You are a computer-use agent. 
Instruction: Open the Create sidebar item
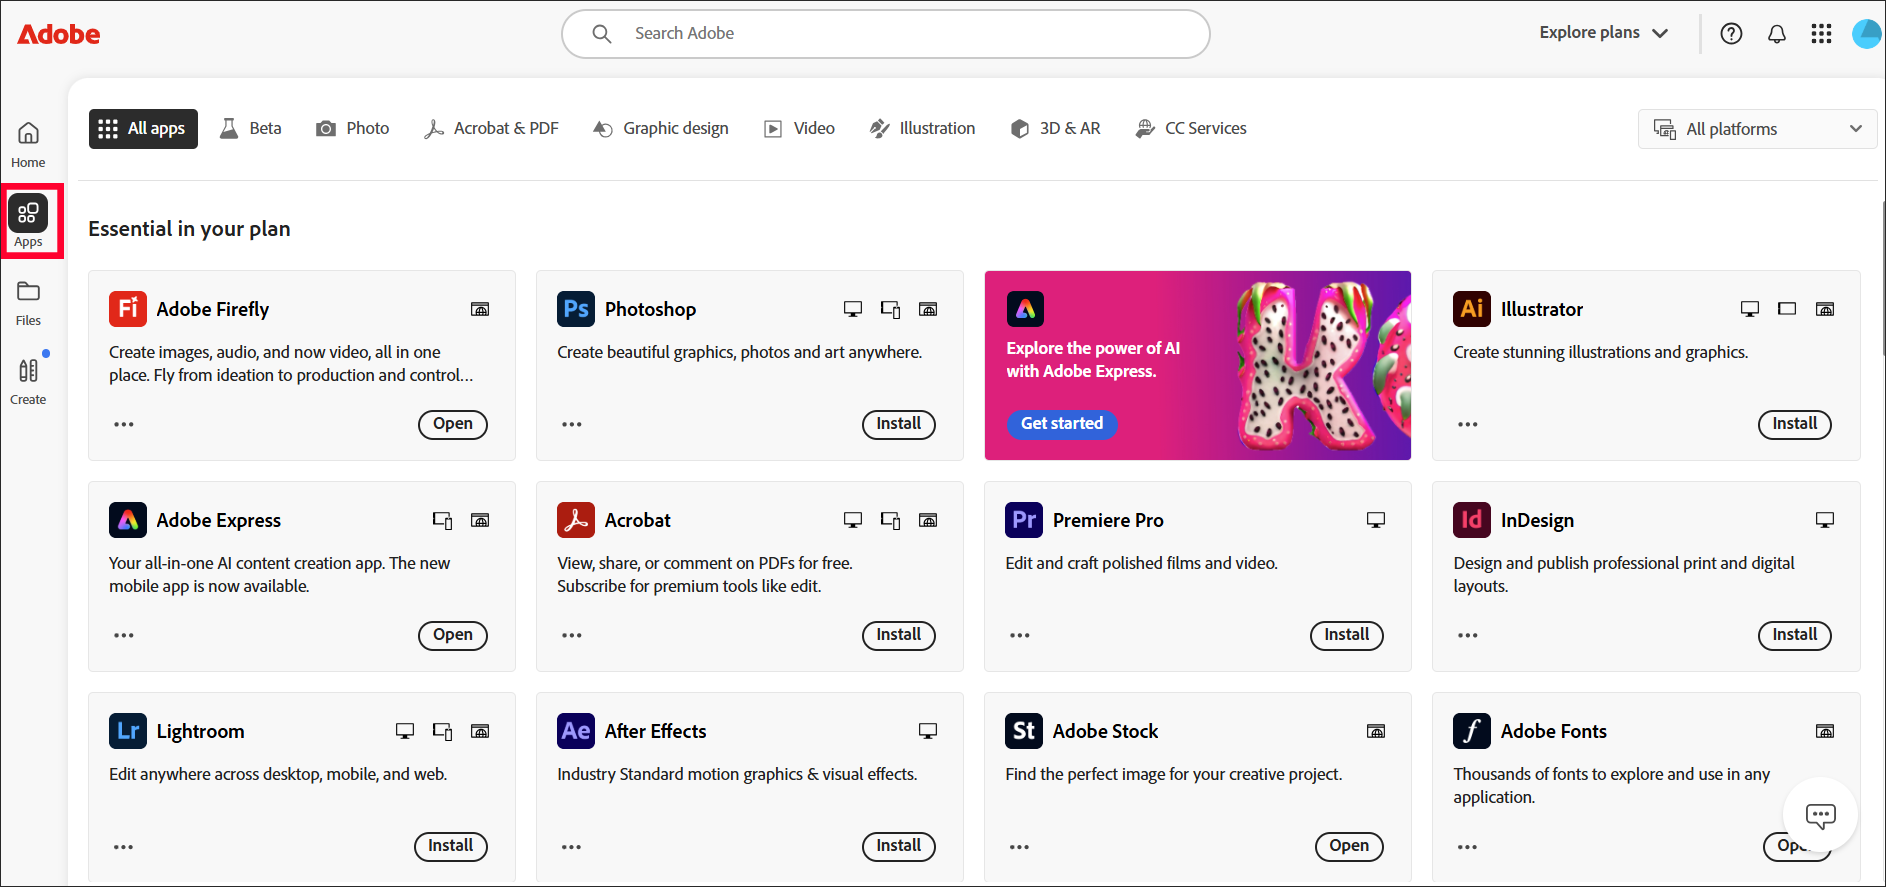click(28, 382)
